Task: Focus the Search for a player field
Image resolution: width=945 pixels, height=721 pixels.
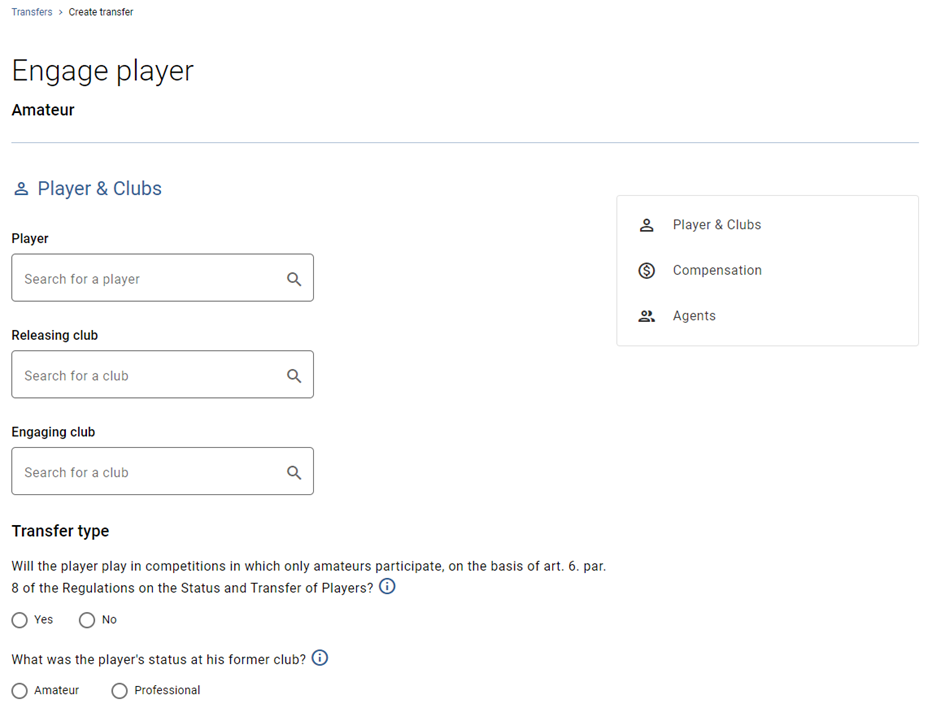Action: point(162,278)
